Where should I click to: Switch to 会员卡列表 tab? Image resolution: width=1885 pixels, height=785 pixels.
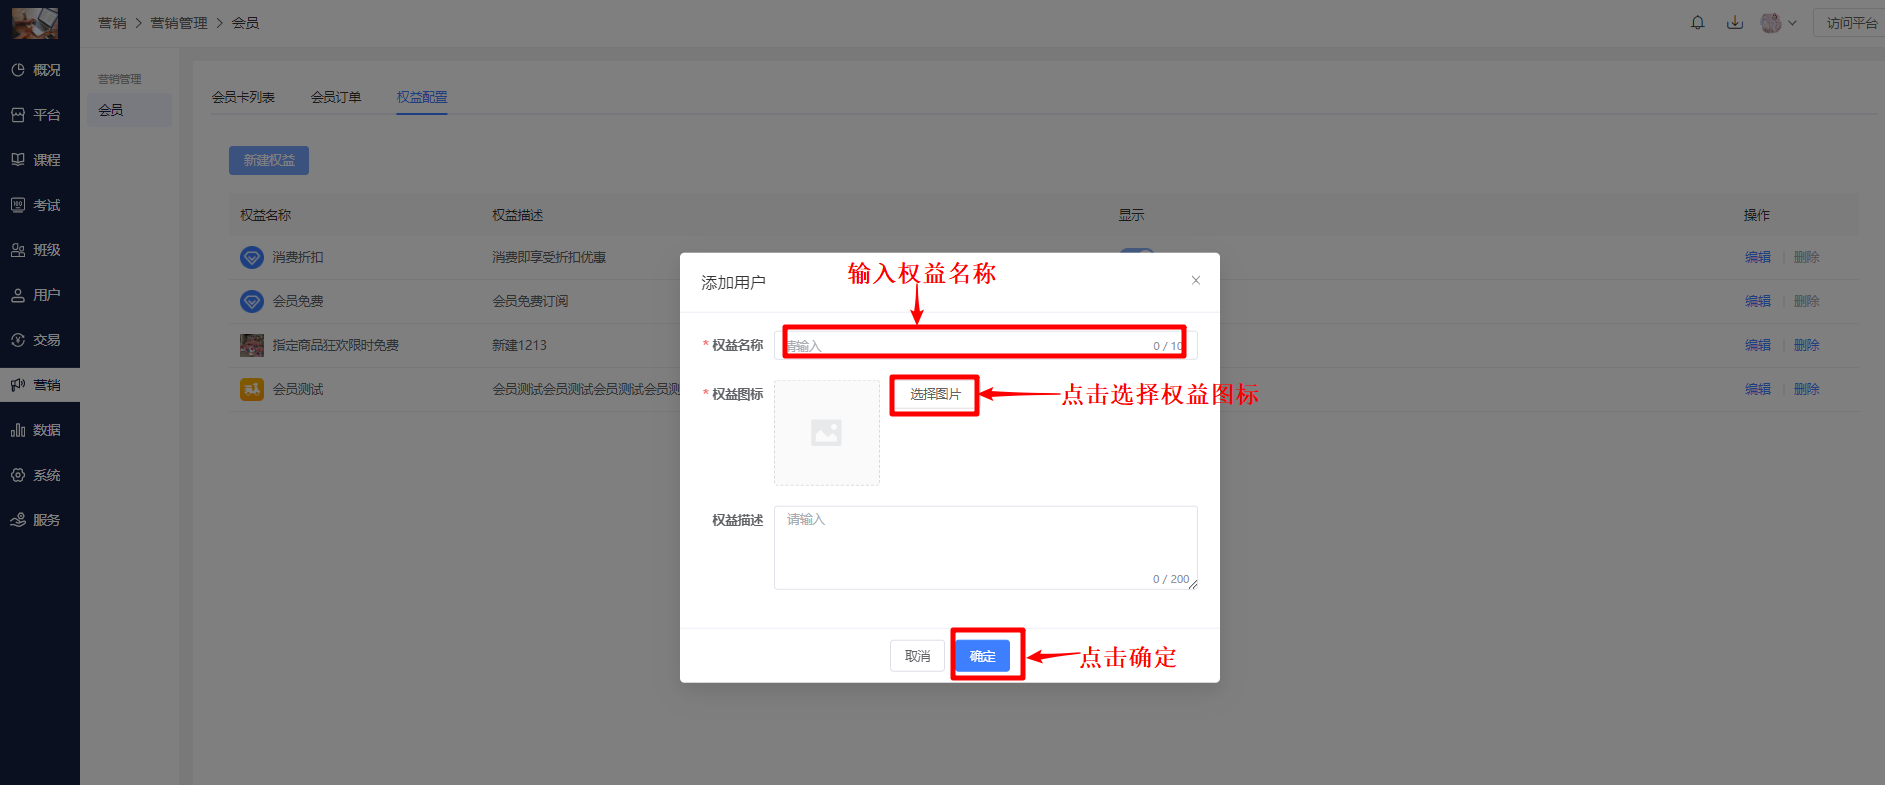coord(243,97)
